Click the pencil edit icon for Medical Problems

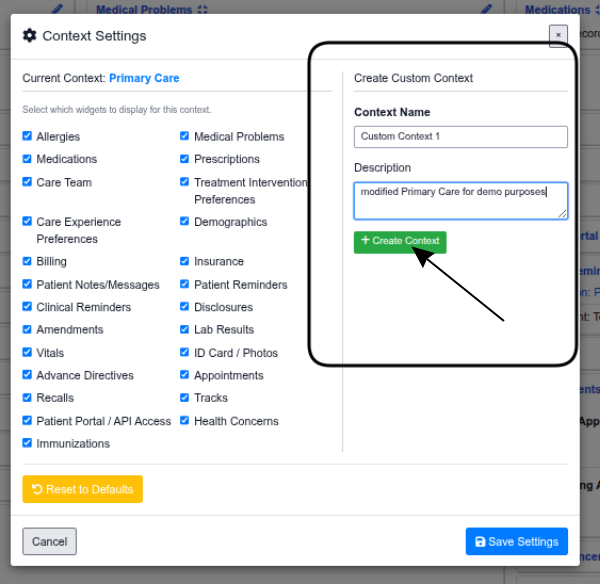tap(486, 9)
